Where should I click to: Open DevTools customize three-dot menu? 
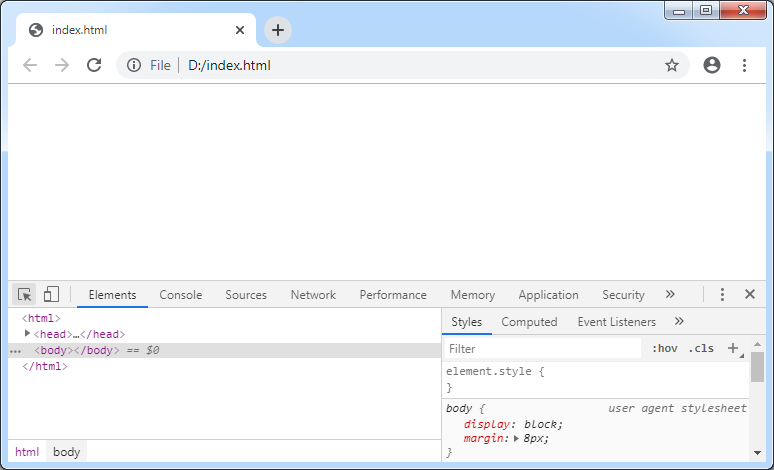pyautogui.click(x=722, y=295)
